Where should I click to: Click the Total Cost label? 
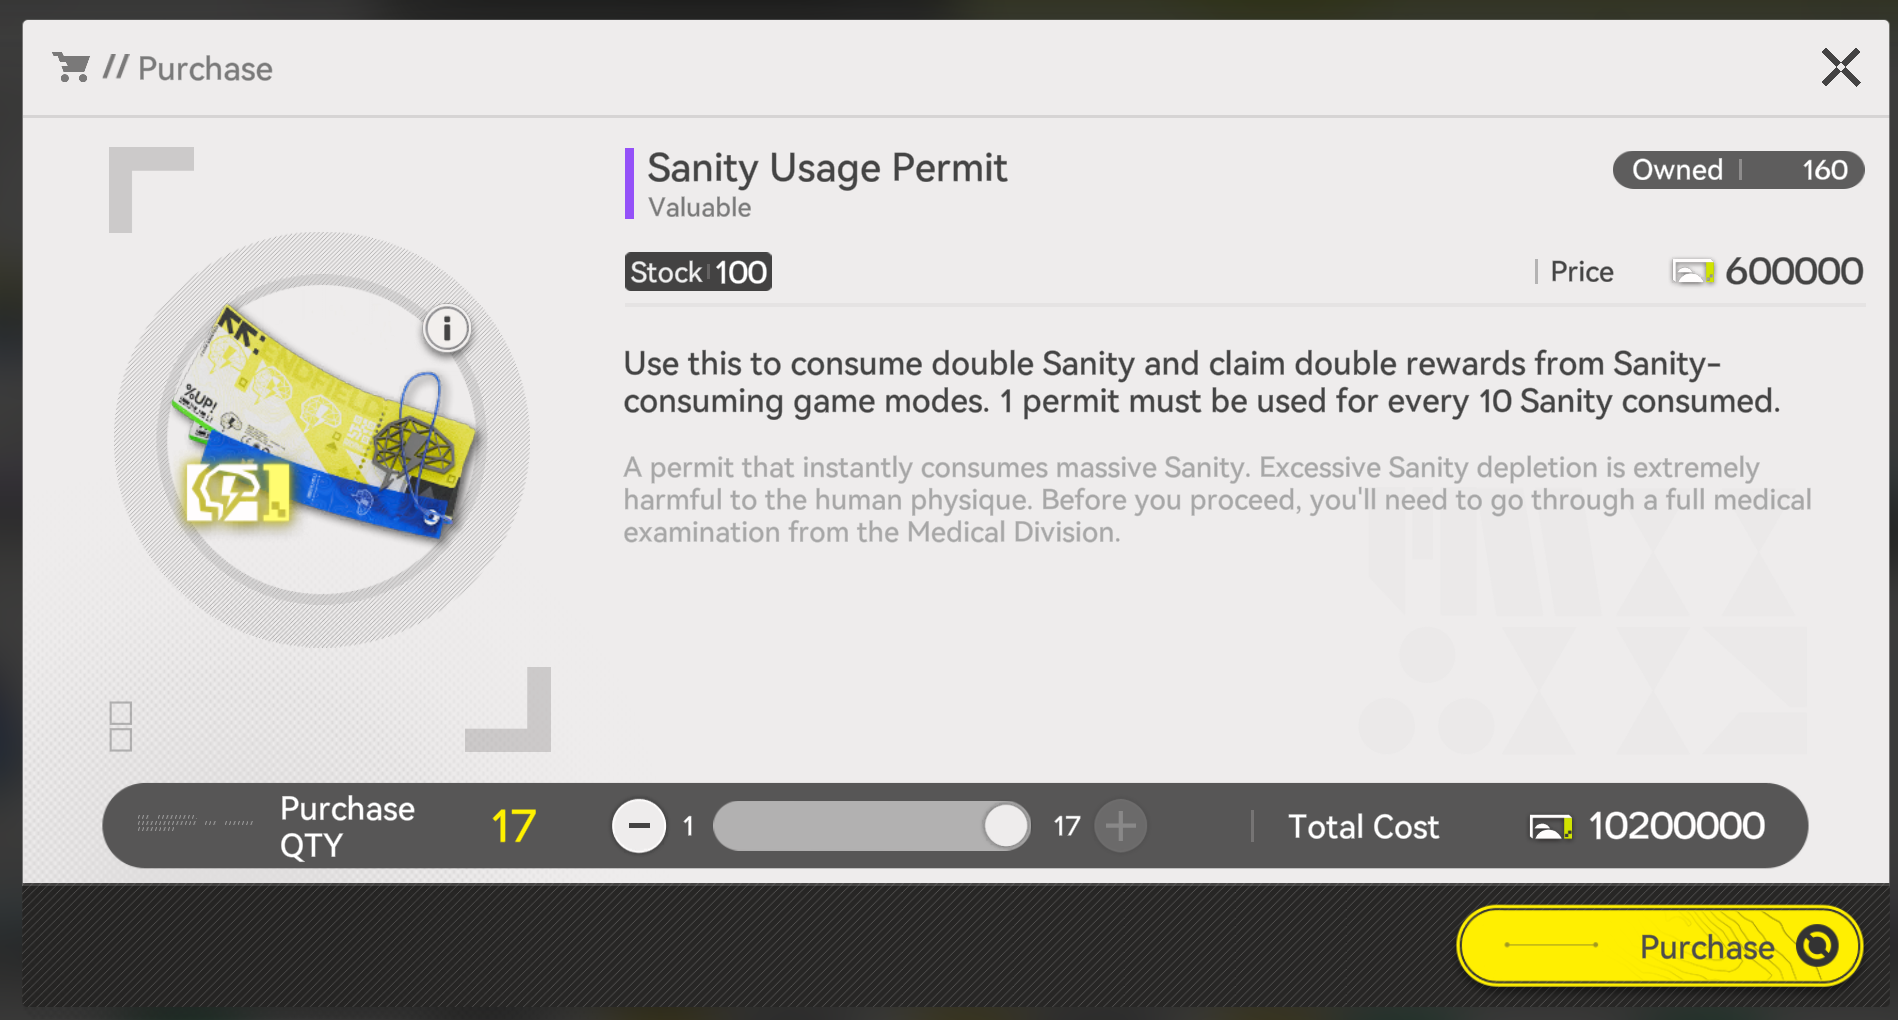(x=1363, y=827)
